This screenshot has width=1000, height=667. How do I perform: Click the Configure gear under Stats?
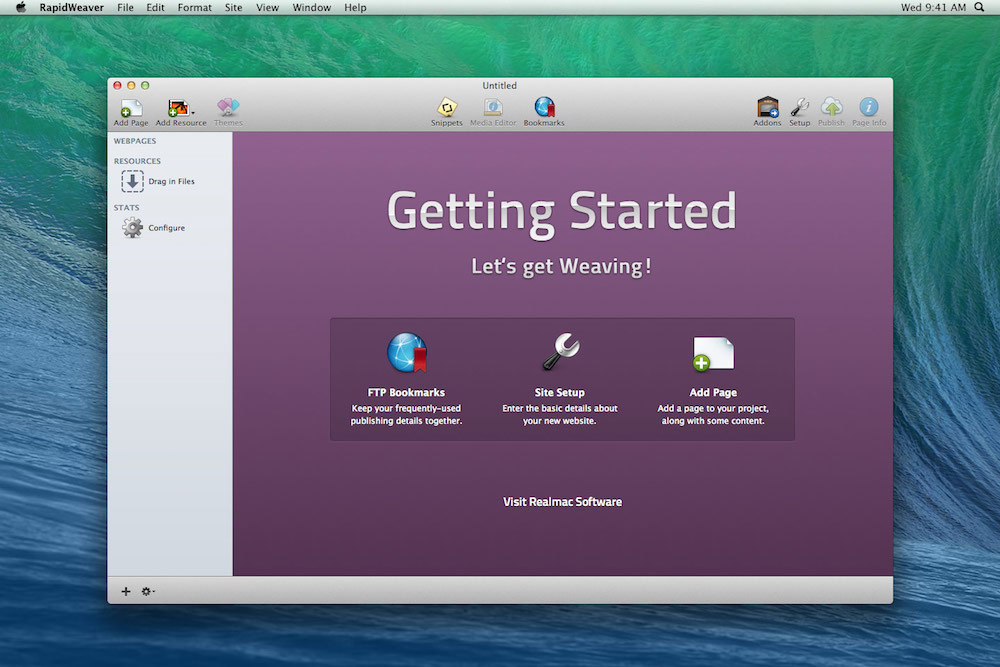[x=132, y=228]
